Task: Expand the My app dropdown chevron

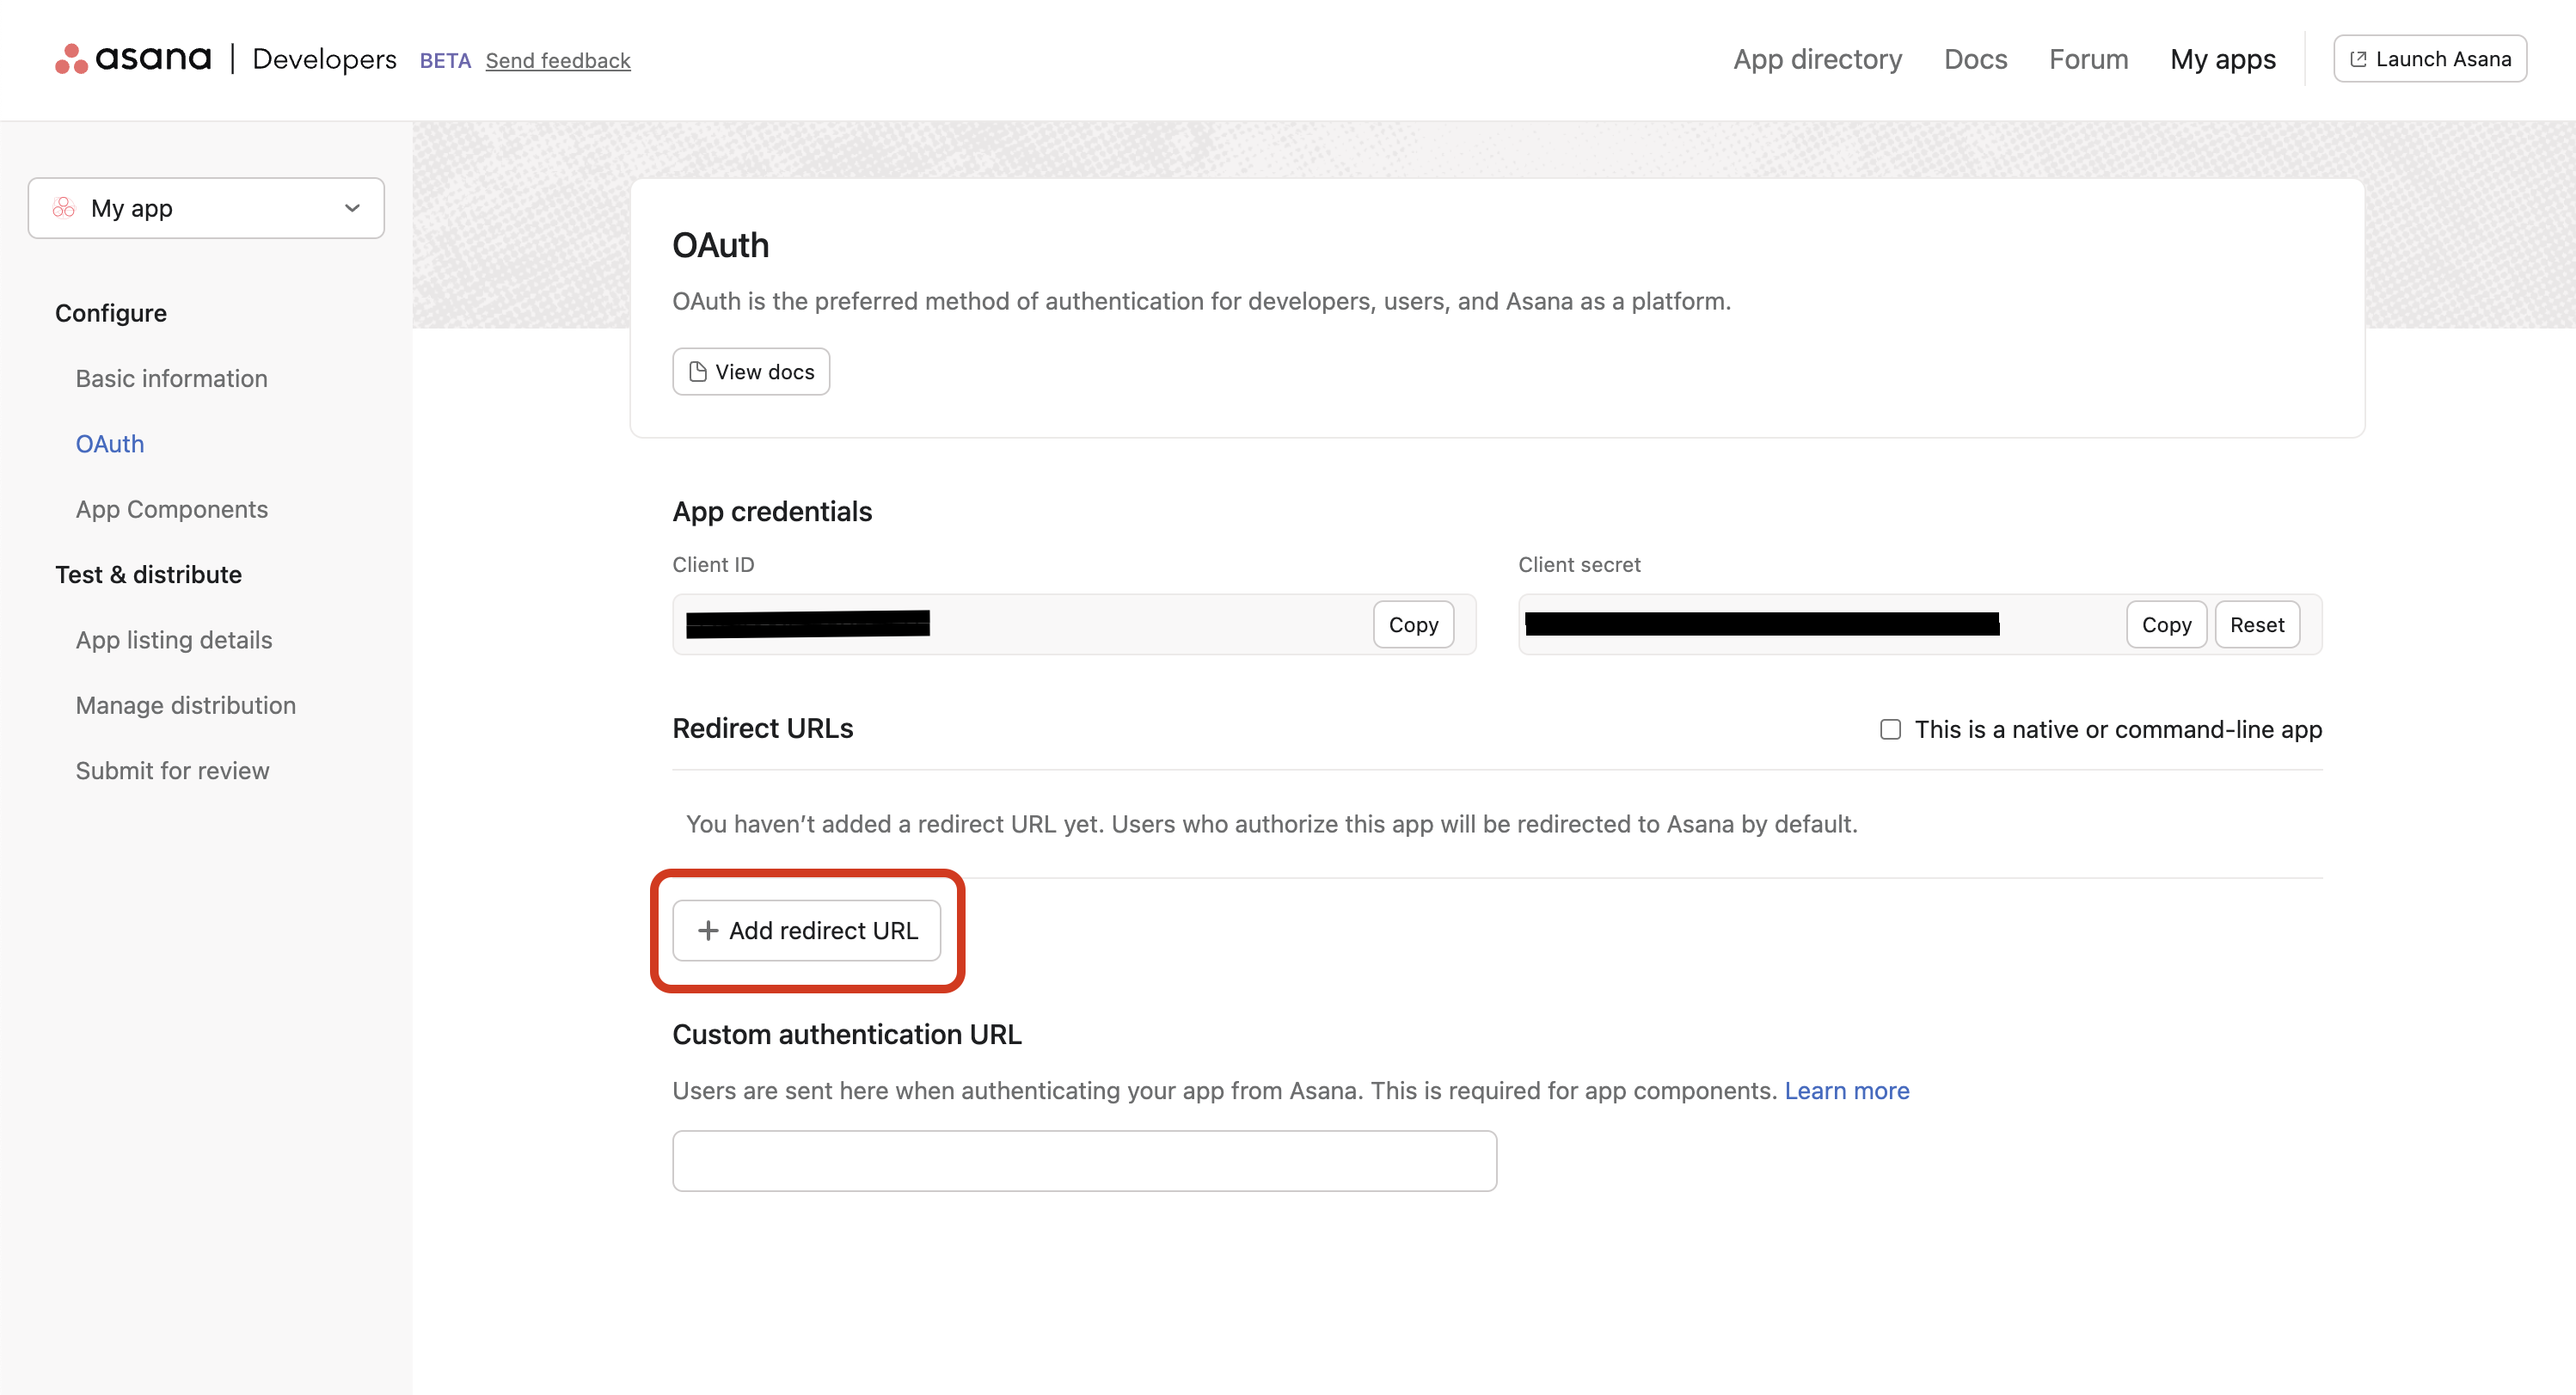Action: 352,208
